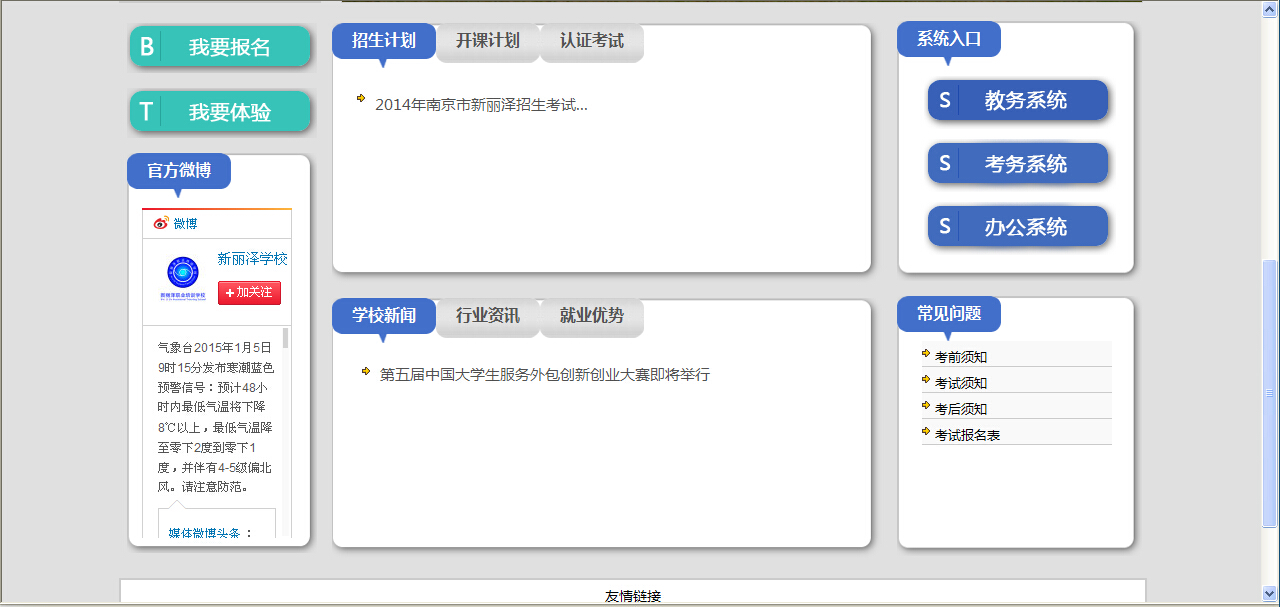Viewport: 1280px width, 607px height.
Task: Click the arrow bullet beside 考前须知
Action: pyautogui.click(x=926, y=354)
